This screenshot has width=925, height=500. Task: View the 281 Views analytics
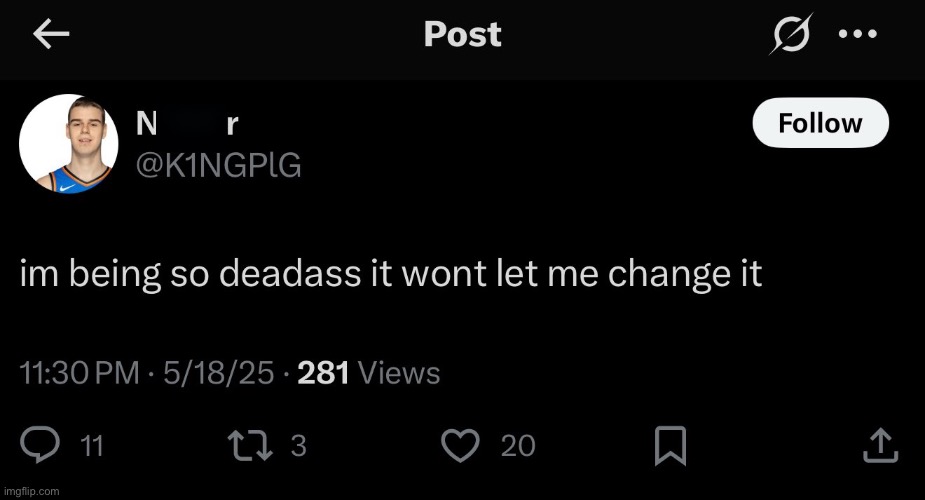pos(369,373)
